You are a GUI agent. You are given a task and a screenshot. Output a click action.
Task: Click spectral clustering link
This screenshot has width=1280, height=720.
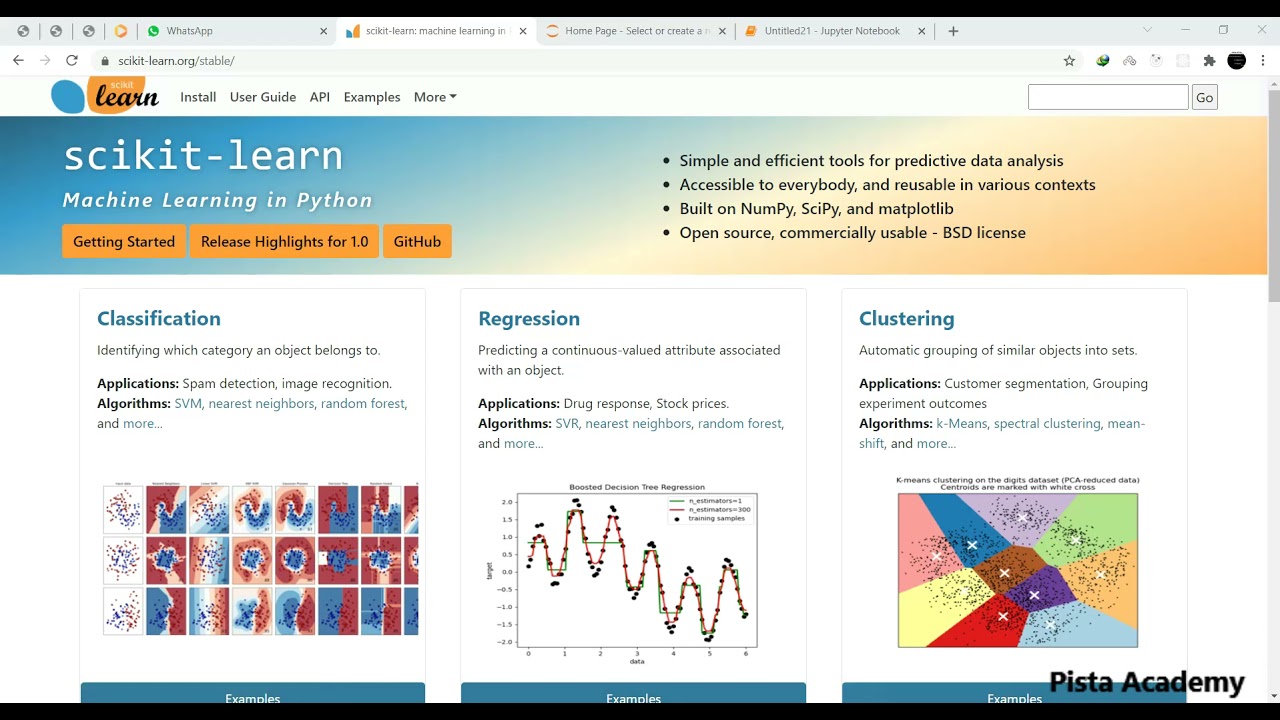pyautogui.click(x=1047, y=423)
